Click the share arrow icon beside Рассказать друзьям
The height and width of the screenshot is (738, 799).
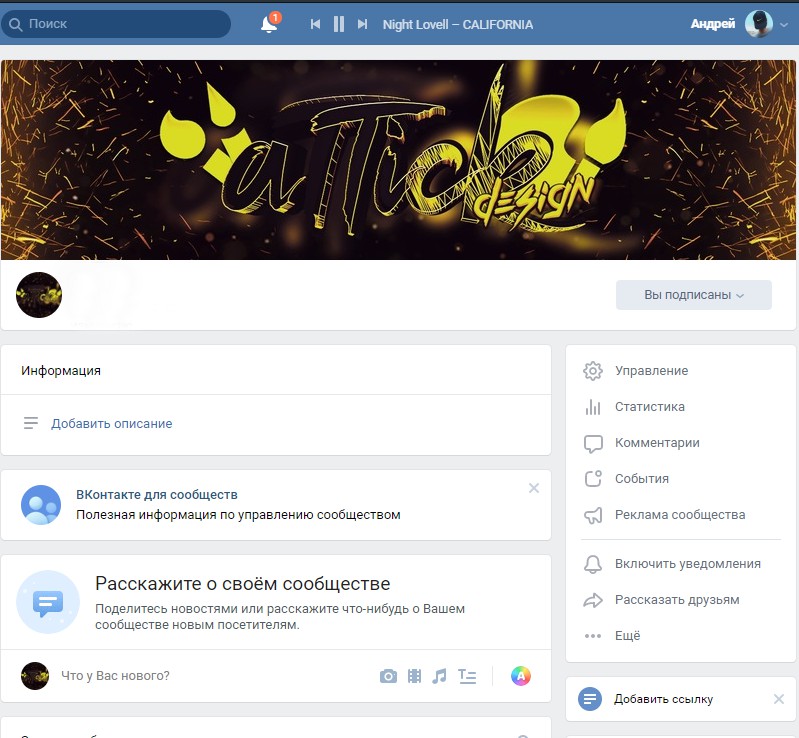coord(593,600)
